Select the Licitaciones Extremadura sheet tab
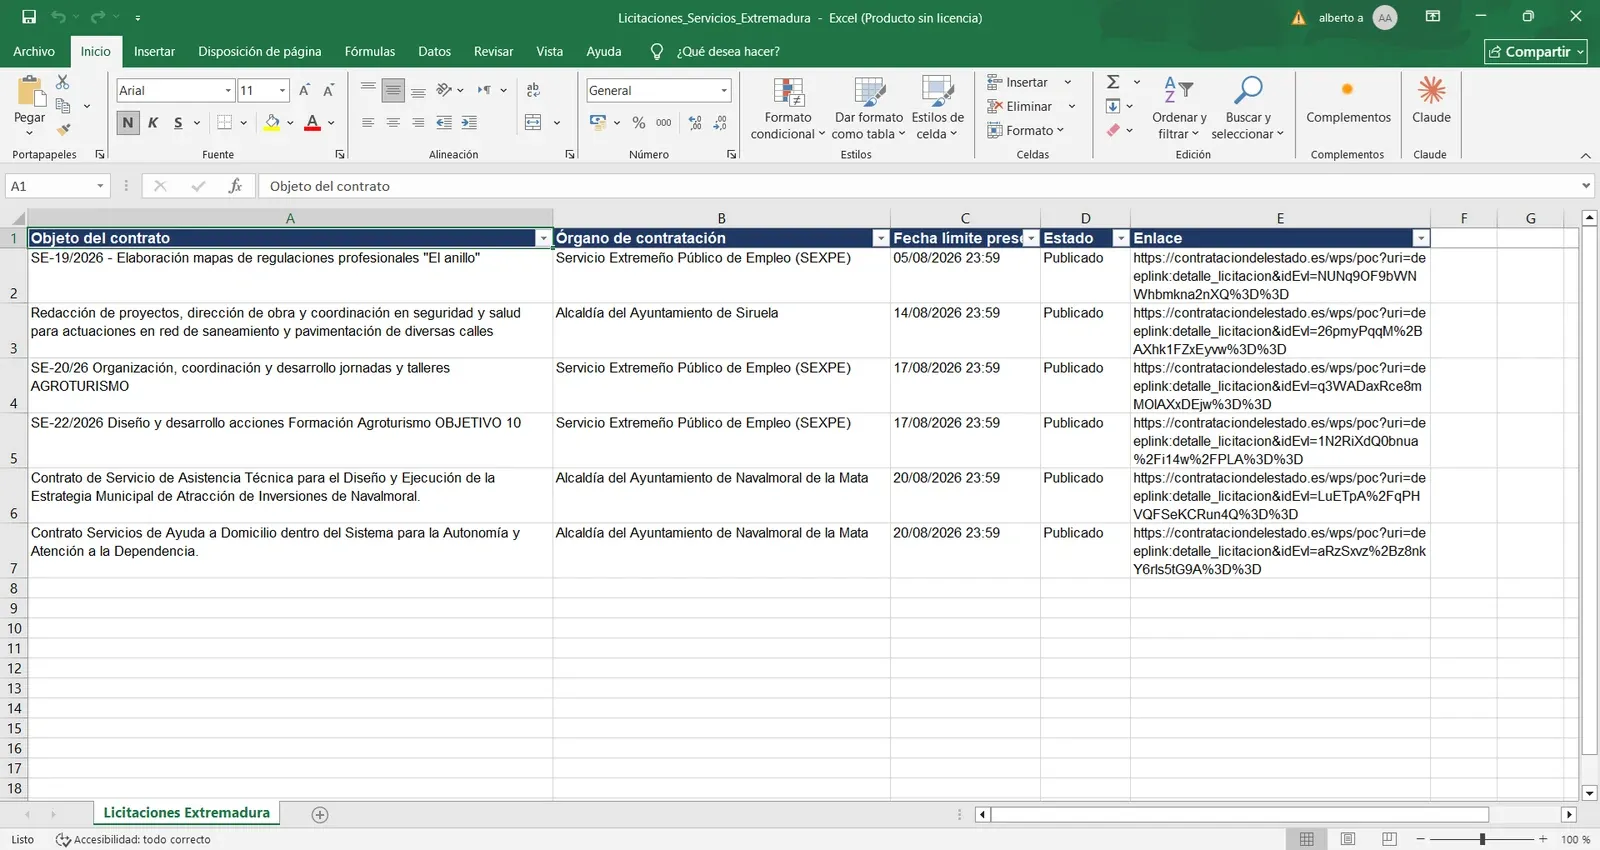The height and width of the screenshot is (850, 1600). 187,813
